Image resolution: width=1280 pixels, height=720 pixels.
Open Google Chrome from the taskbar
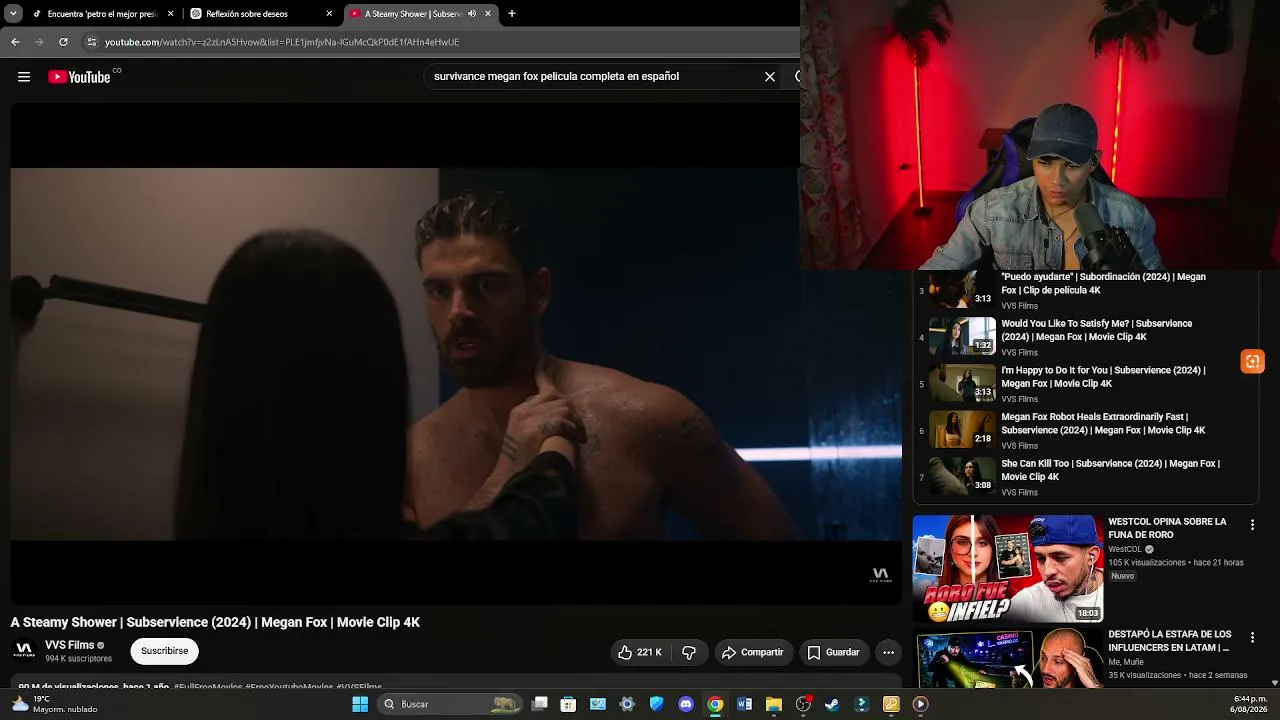tap(715, 704)
